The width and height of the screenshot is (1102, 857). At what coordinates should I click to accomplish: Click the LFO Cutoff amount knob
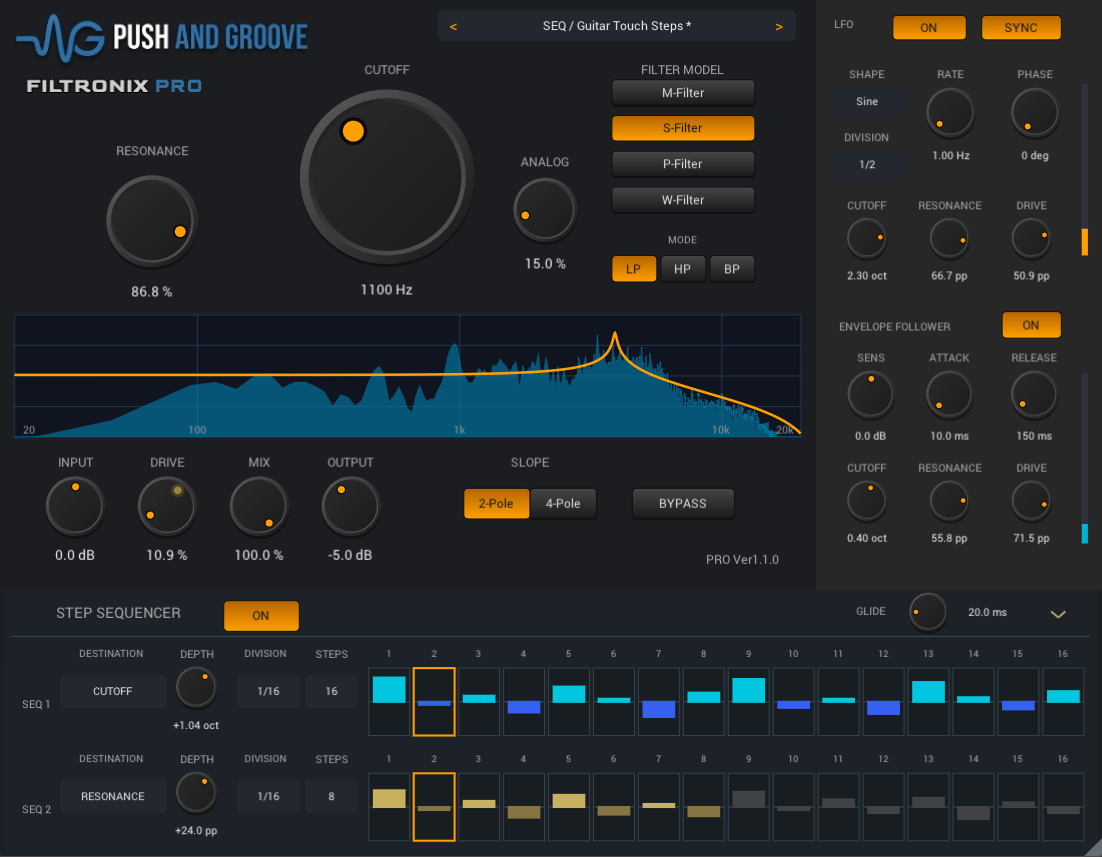pyautogui.click(x=867, y=239)
